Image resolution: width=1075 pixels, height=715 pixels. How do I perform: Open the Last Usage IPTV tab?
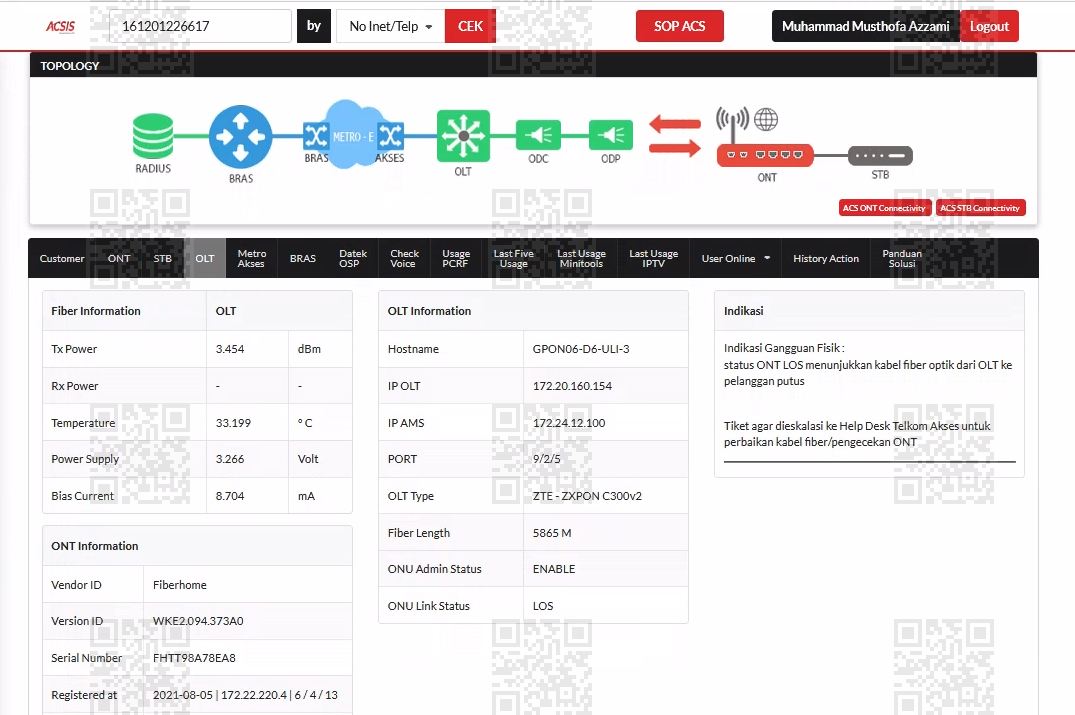653,258
